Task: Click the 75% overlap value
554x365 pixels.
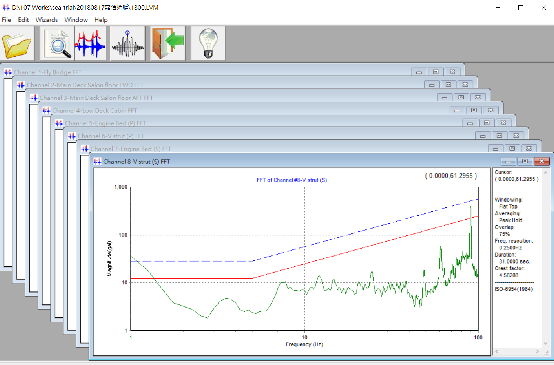Action: [x=505, y=234]
